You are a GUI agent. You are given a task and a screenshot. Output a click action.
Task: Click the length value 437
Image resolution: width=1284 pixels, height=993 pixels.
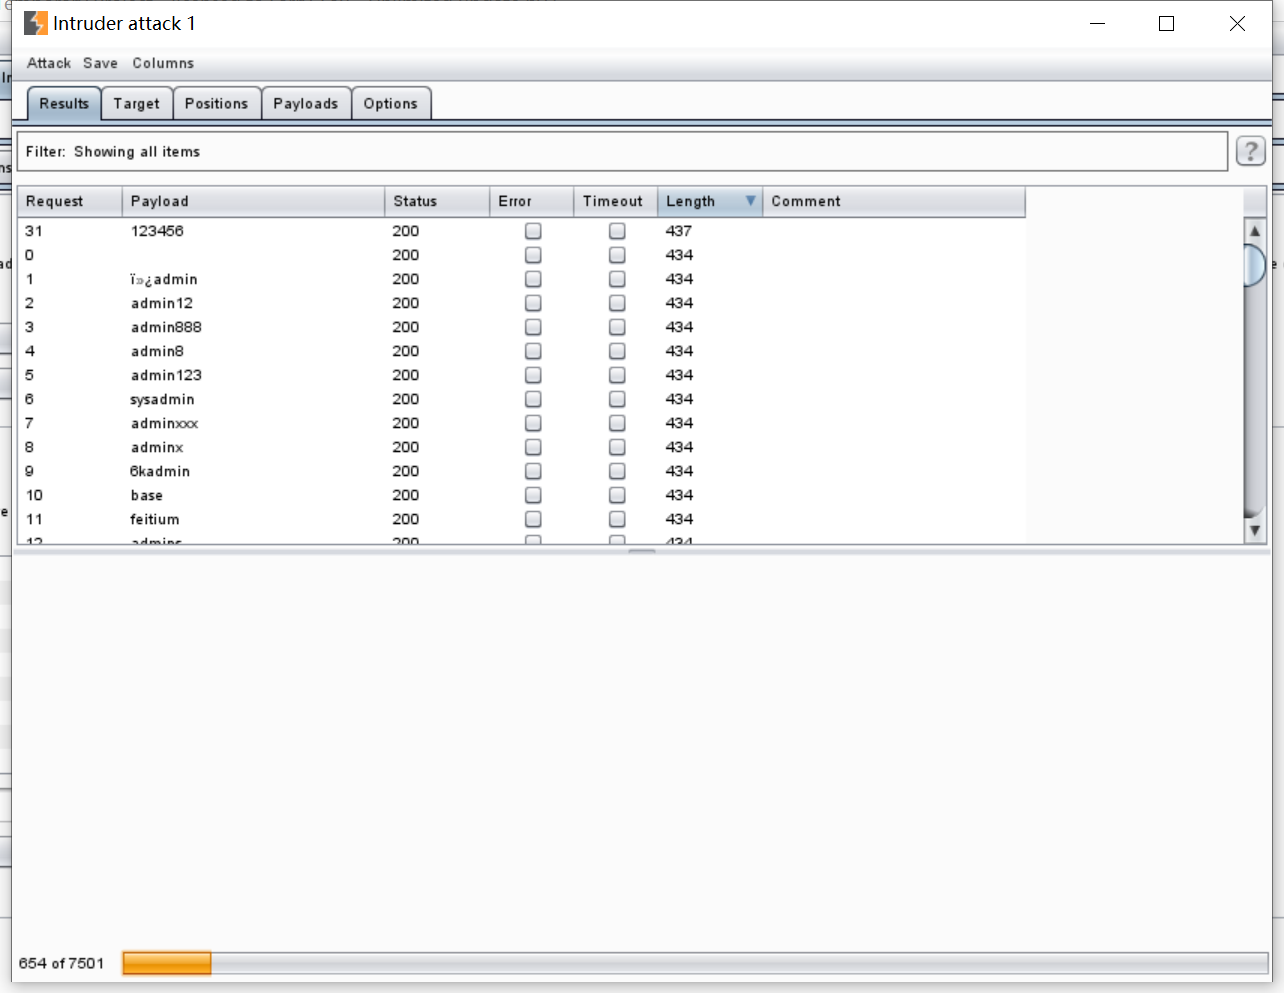[679, 231]
